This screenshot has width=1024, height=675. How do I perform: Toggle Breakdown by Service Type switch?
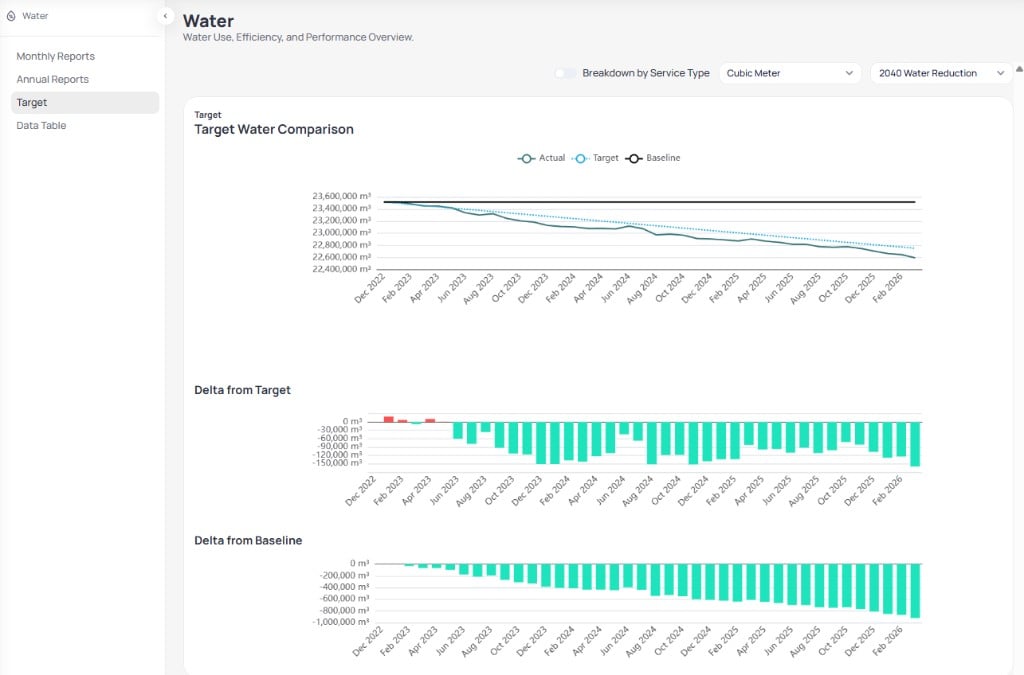tap(566, 73)
